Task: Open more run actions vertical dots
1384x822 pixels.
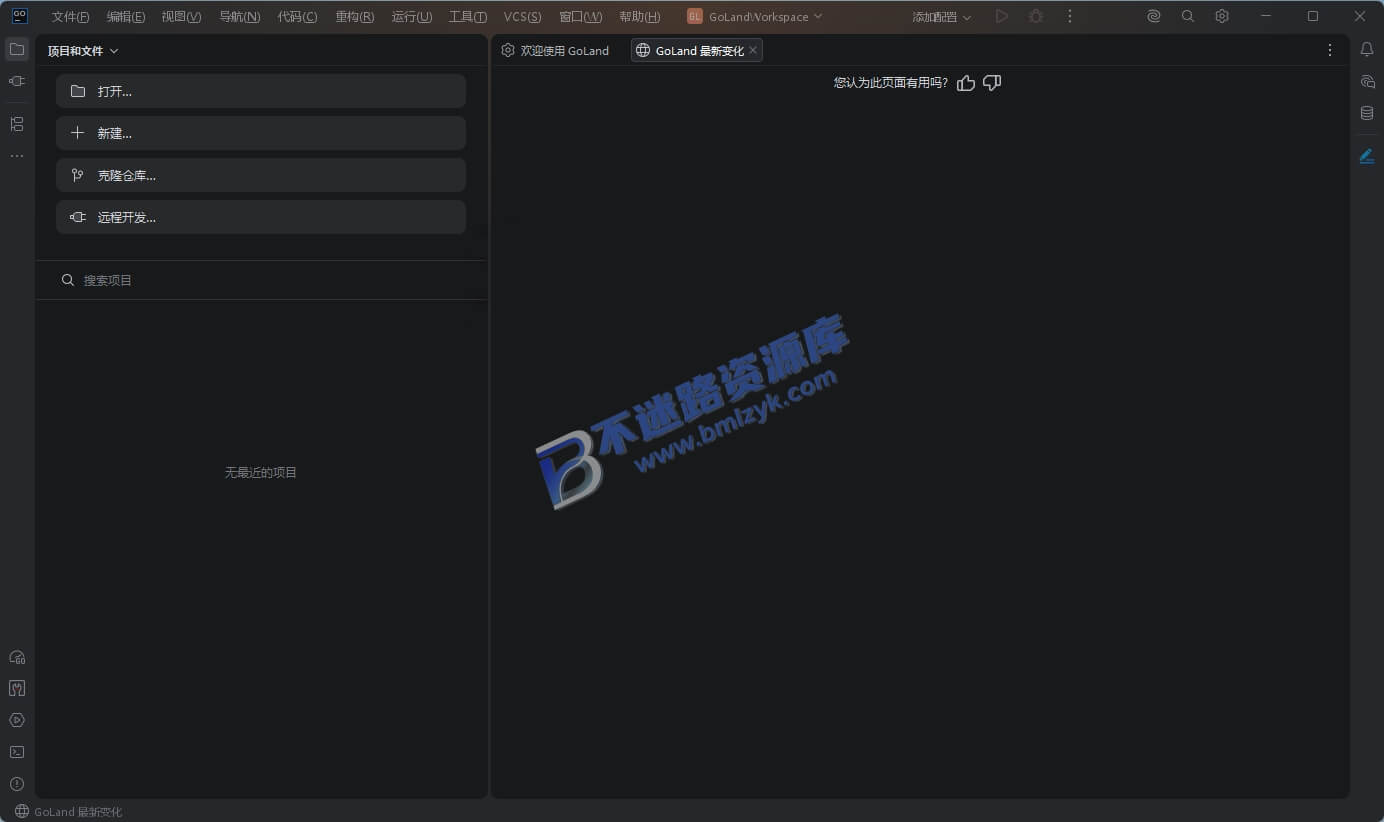Action: [x=1070, y=16]
